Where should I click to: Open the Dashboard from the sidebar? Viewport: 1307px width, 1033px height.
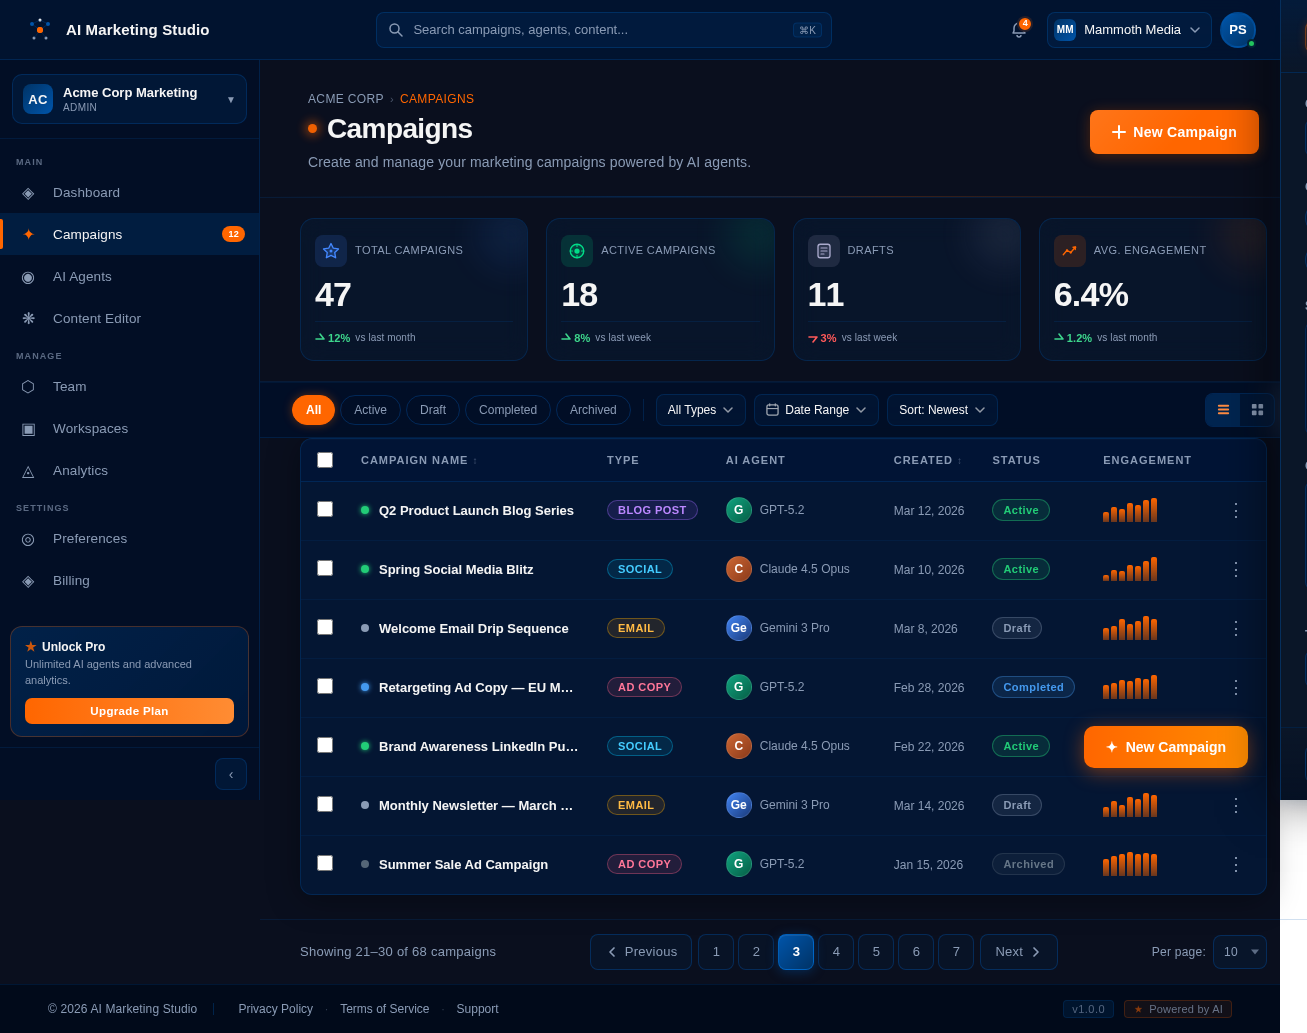click(x=86, y=192)
